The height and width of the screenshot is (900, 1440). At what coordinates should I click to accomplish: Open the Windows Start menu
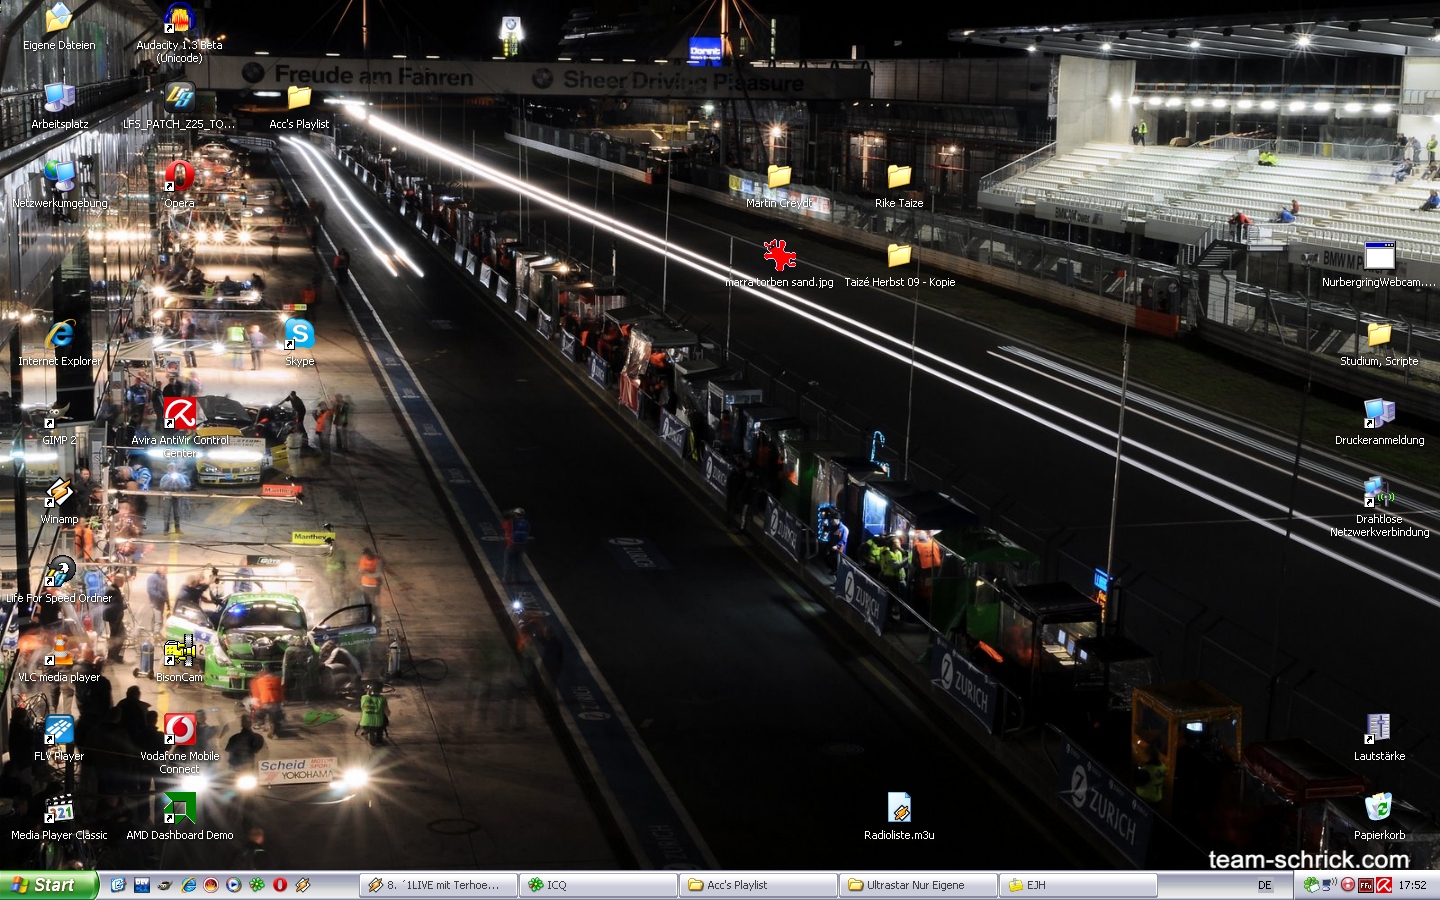49,885
